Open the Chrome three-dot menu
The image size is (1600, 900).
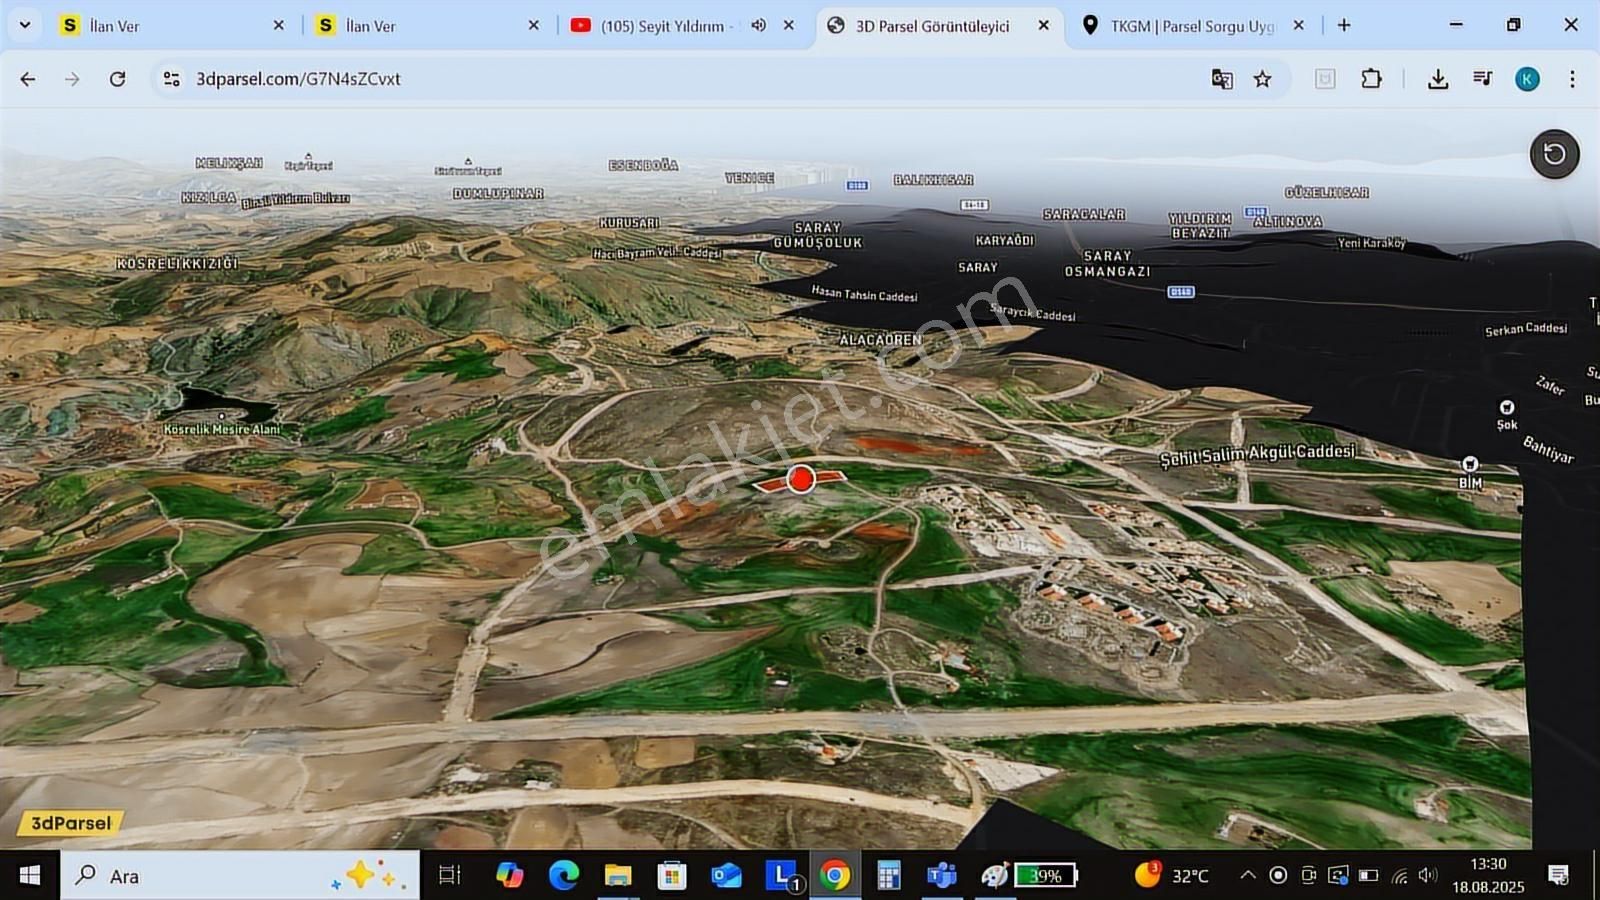point(1570,78)
